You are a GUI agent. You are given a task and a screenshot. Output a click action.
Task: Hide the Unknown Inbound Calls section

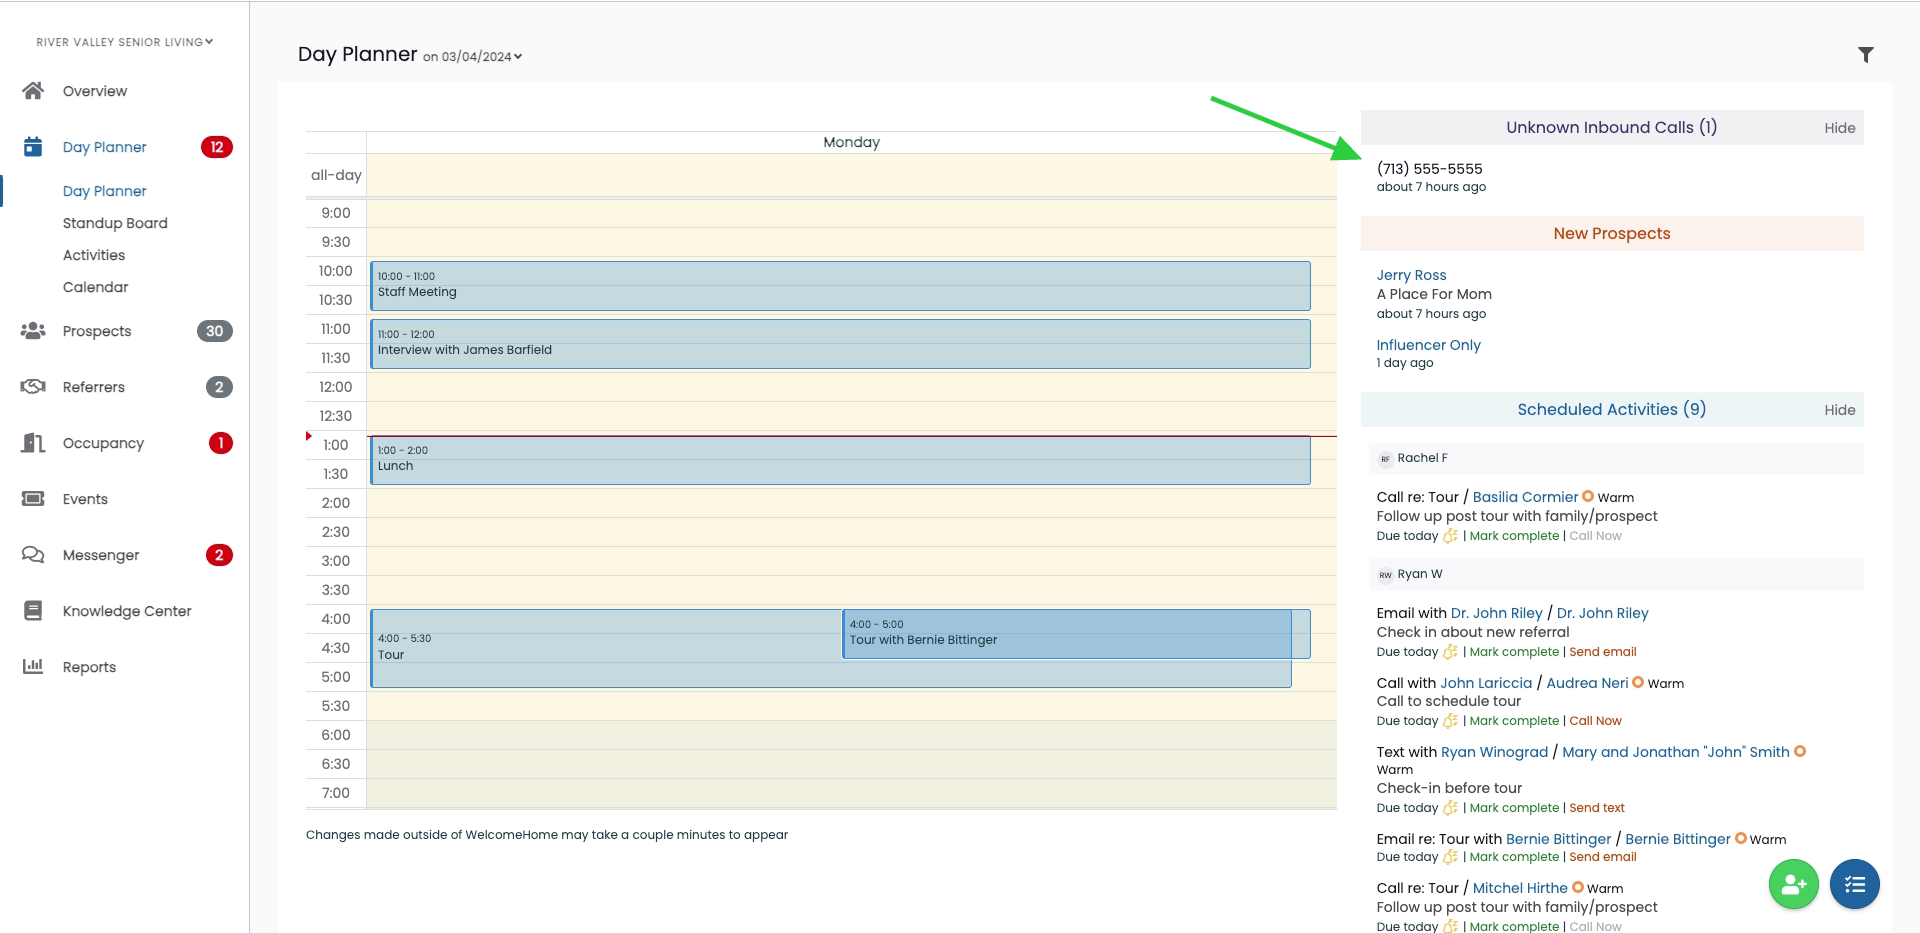(1839, 128)
